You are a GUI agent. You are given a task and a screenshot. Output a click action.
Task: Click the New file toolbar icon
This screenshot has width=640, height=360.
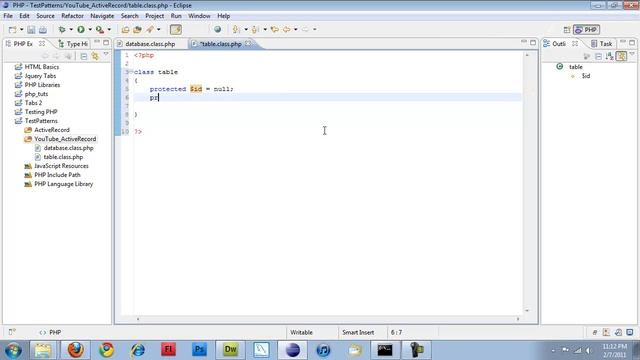click(x=13, y=30)
